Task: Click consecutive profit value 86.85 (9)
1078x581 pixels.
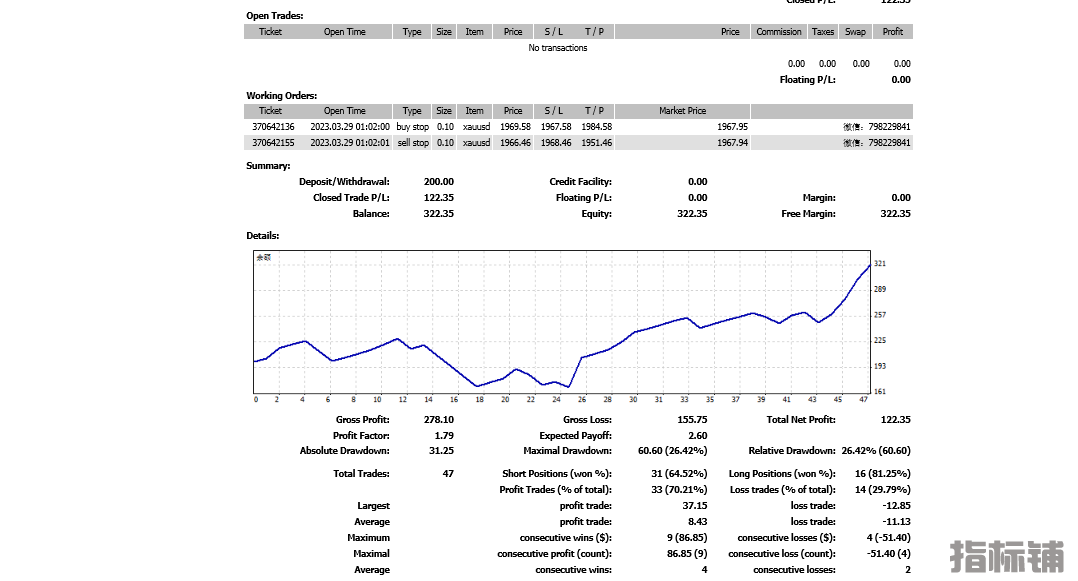Action: 687,553
